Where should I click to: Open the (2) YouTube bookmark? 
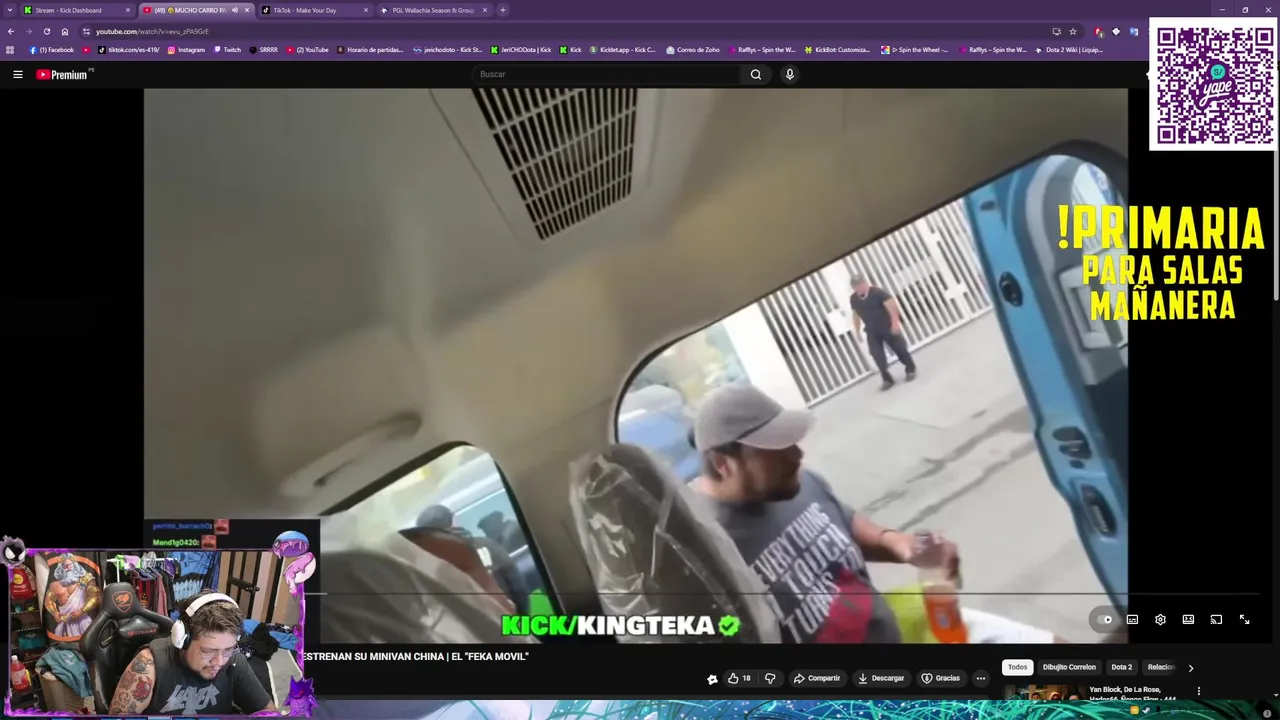click(x=308, y=49)
